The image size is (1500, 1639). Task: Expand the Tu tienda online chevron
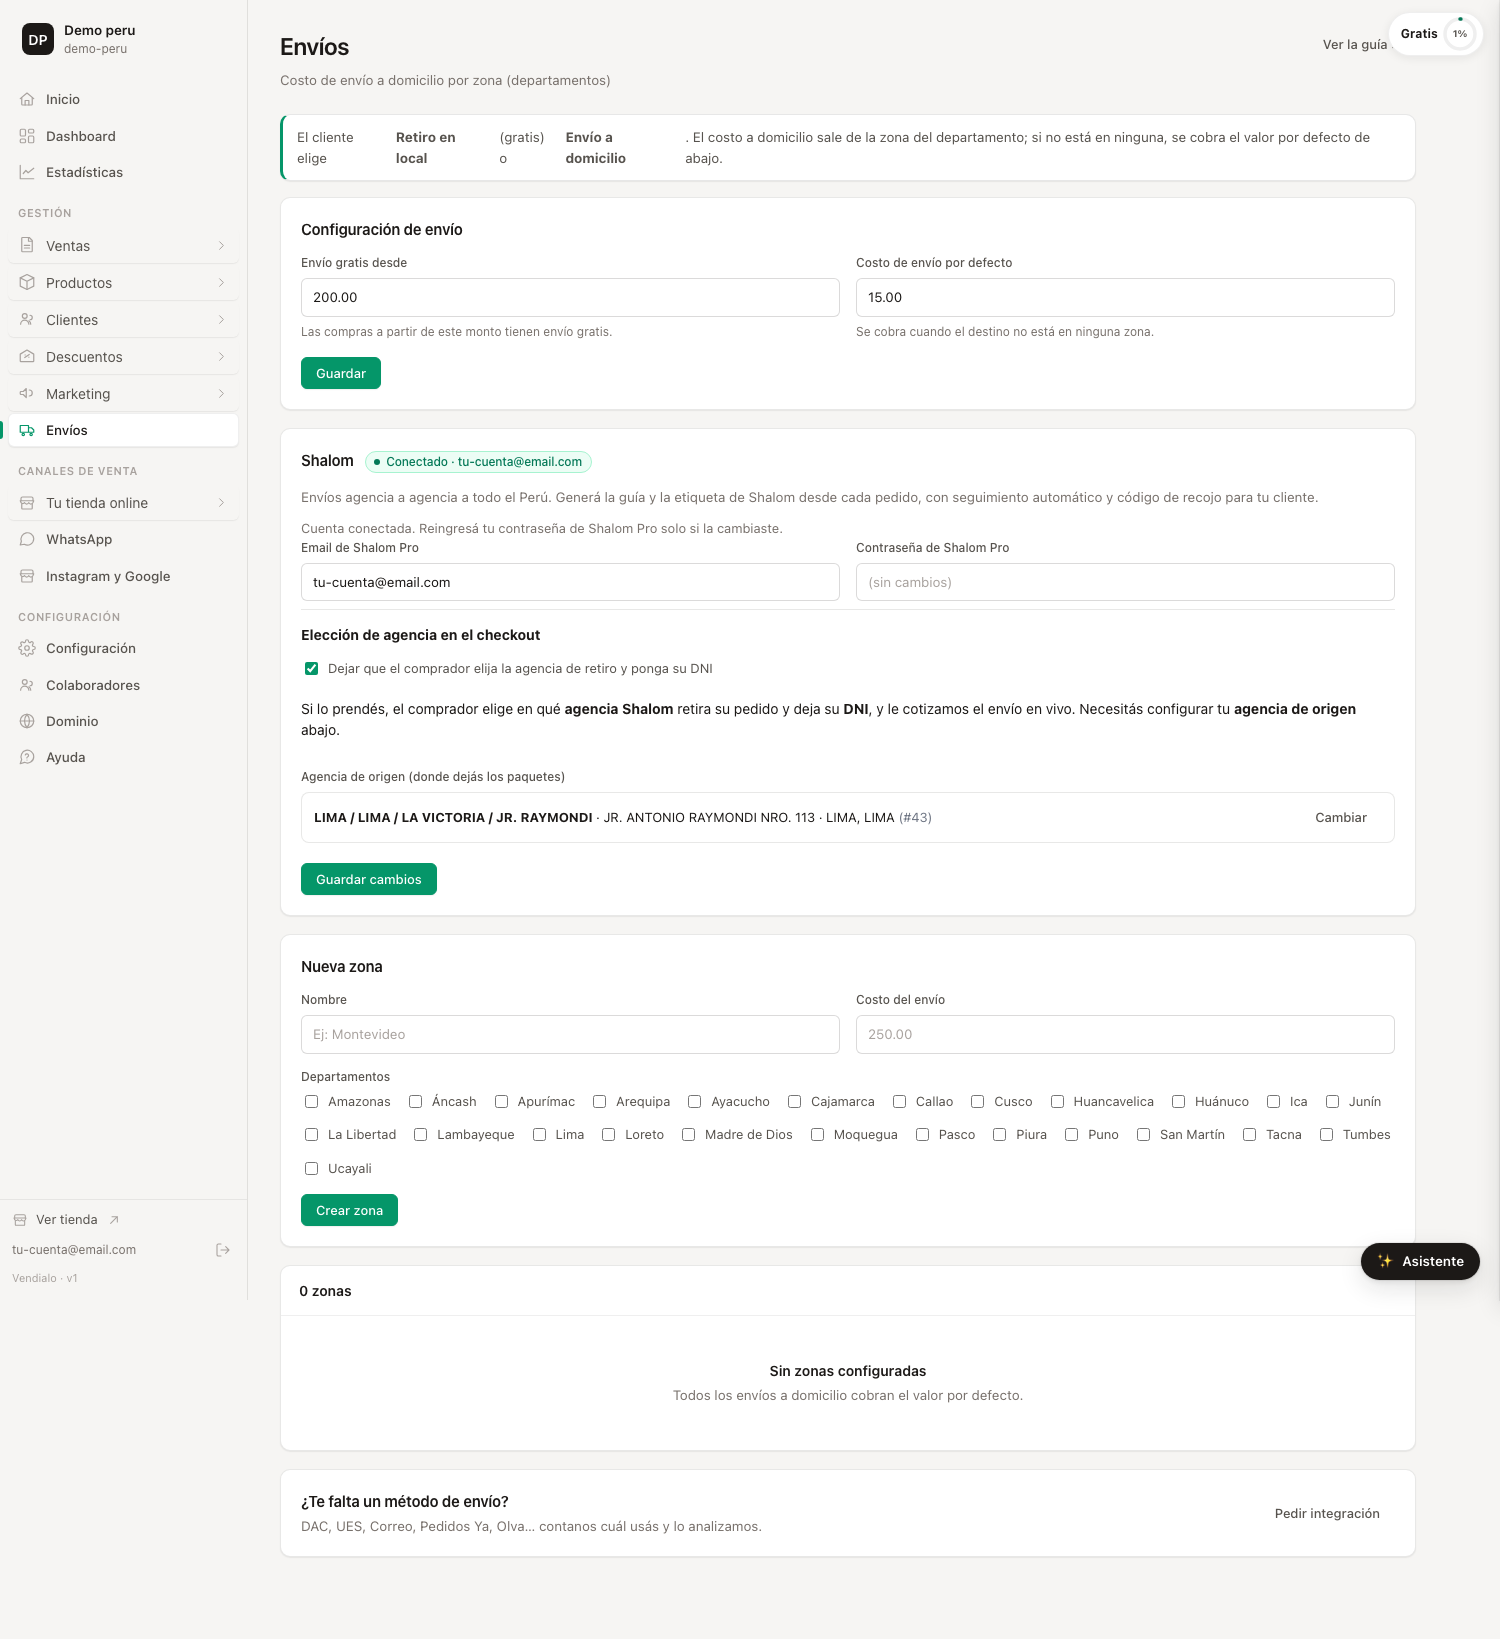(221, 503)
